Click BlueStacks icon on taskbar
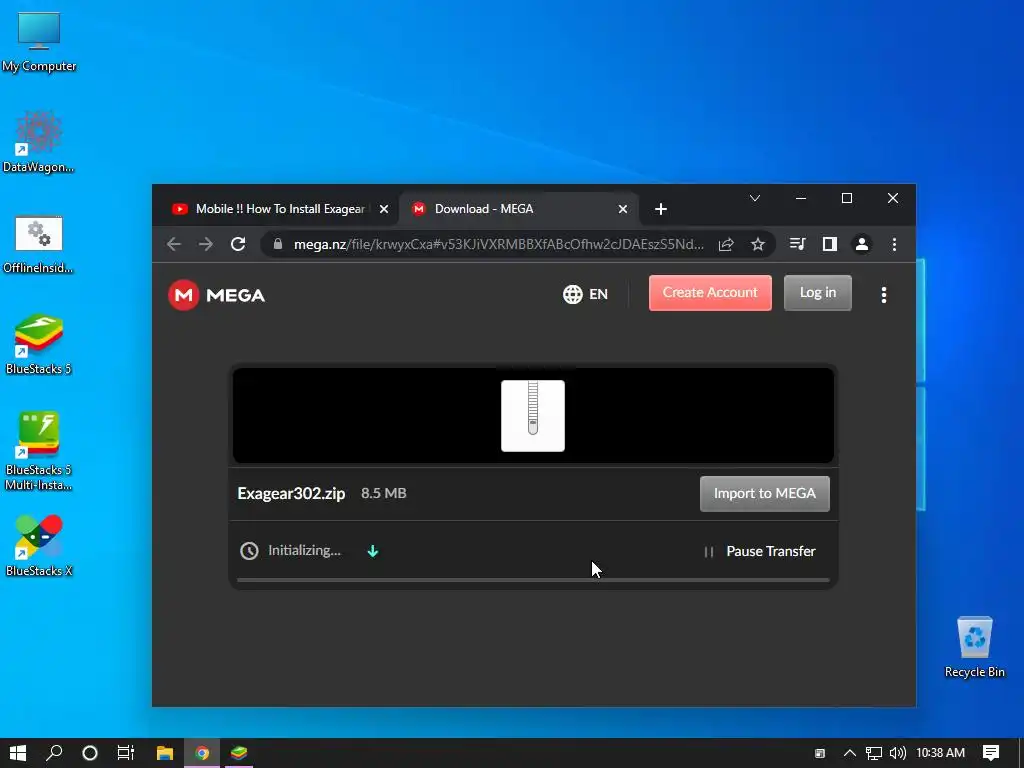This screenshot has width=1024, height=768. coord(239,753)
